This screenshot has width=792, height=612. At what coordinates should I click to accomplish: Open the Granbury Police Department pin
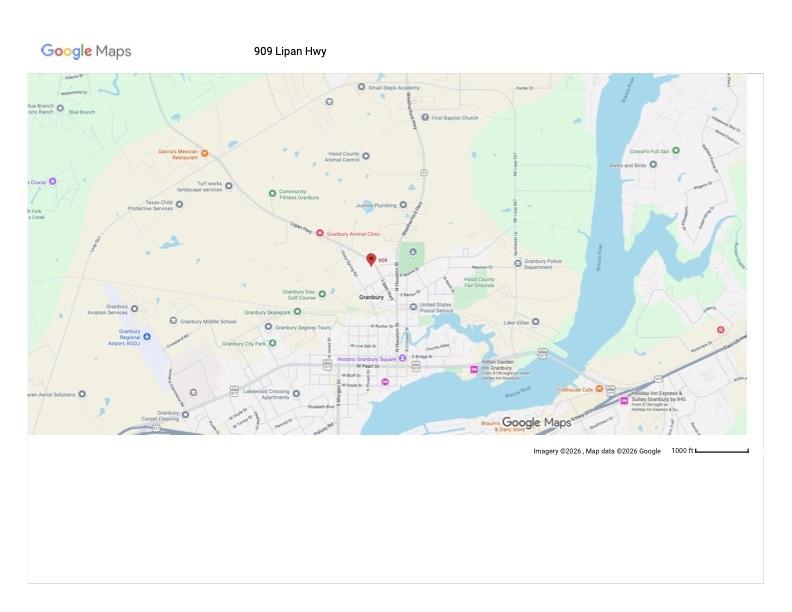pos(518,263)
